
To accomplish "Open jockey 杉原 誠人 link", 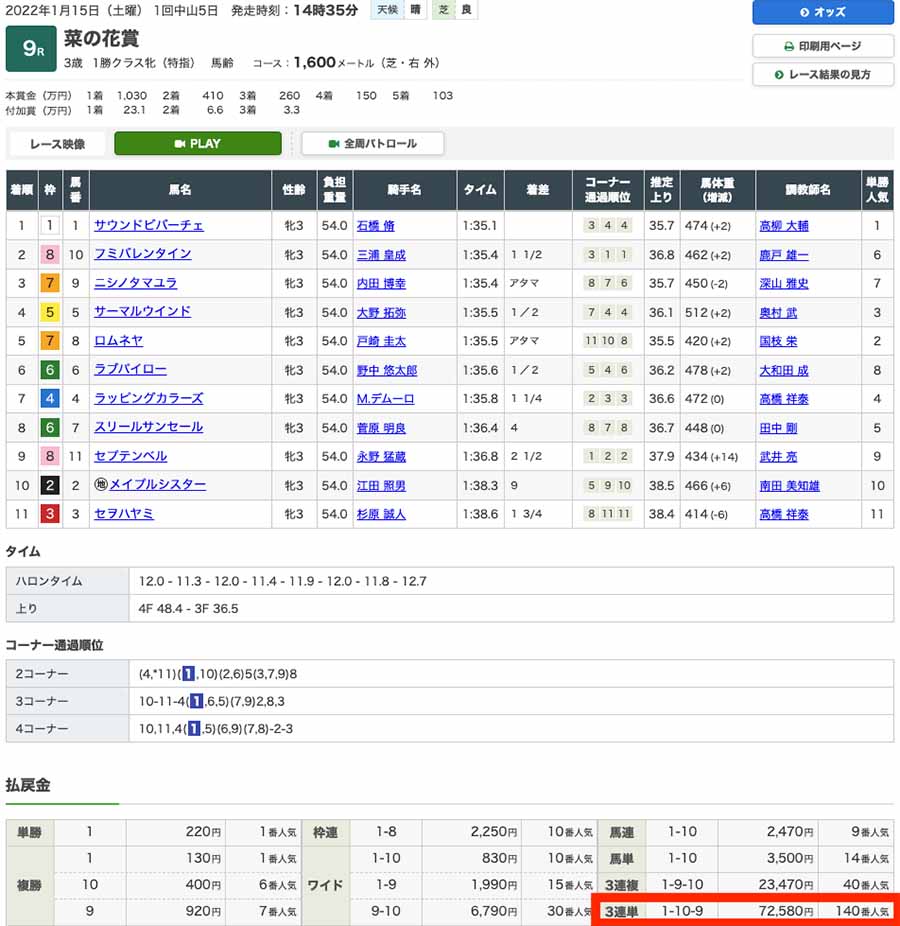I will click(x=381, y=514).
